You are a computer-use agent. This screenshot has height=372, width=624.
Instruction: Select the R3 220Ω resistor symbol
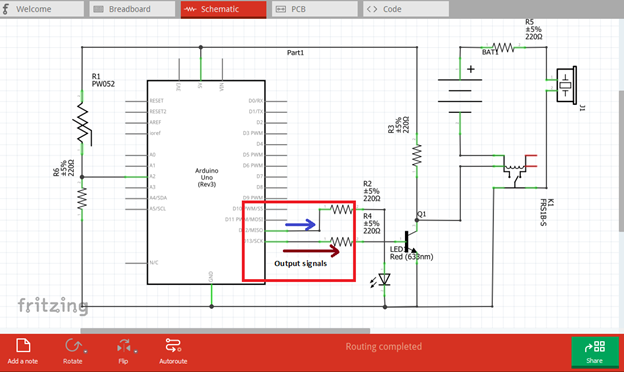(417, 155)
